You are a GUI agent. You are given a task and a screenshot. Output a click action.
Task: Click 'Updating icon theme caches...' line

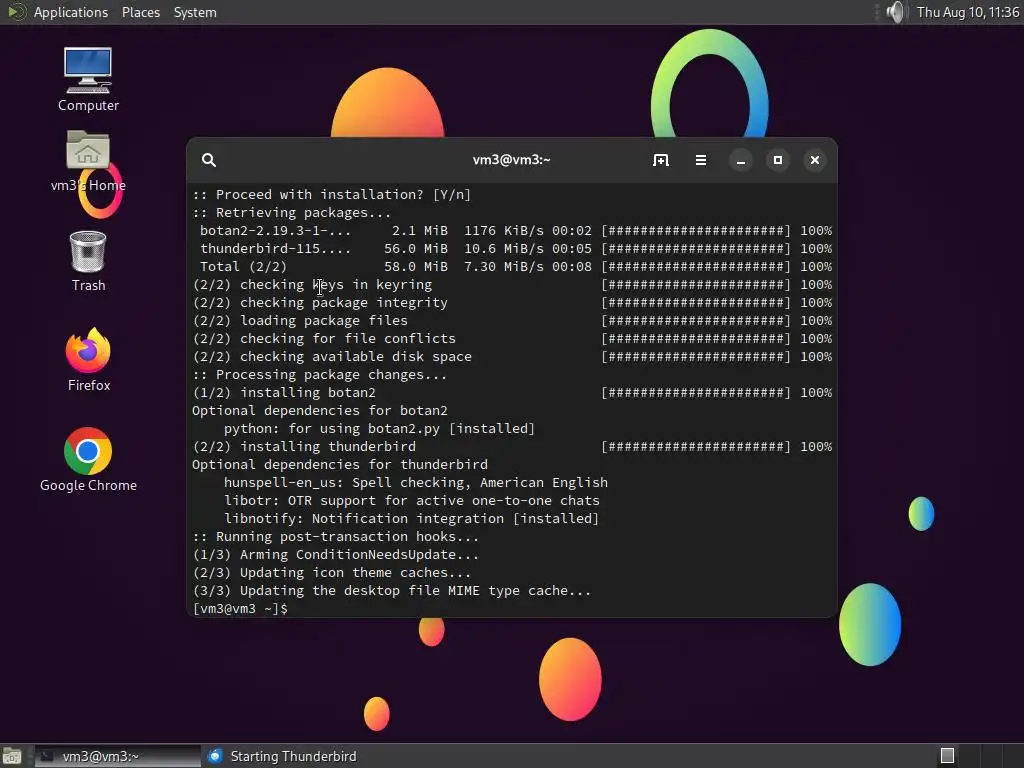point(332,573)
